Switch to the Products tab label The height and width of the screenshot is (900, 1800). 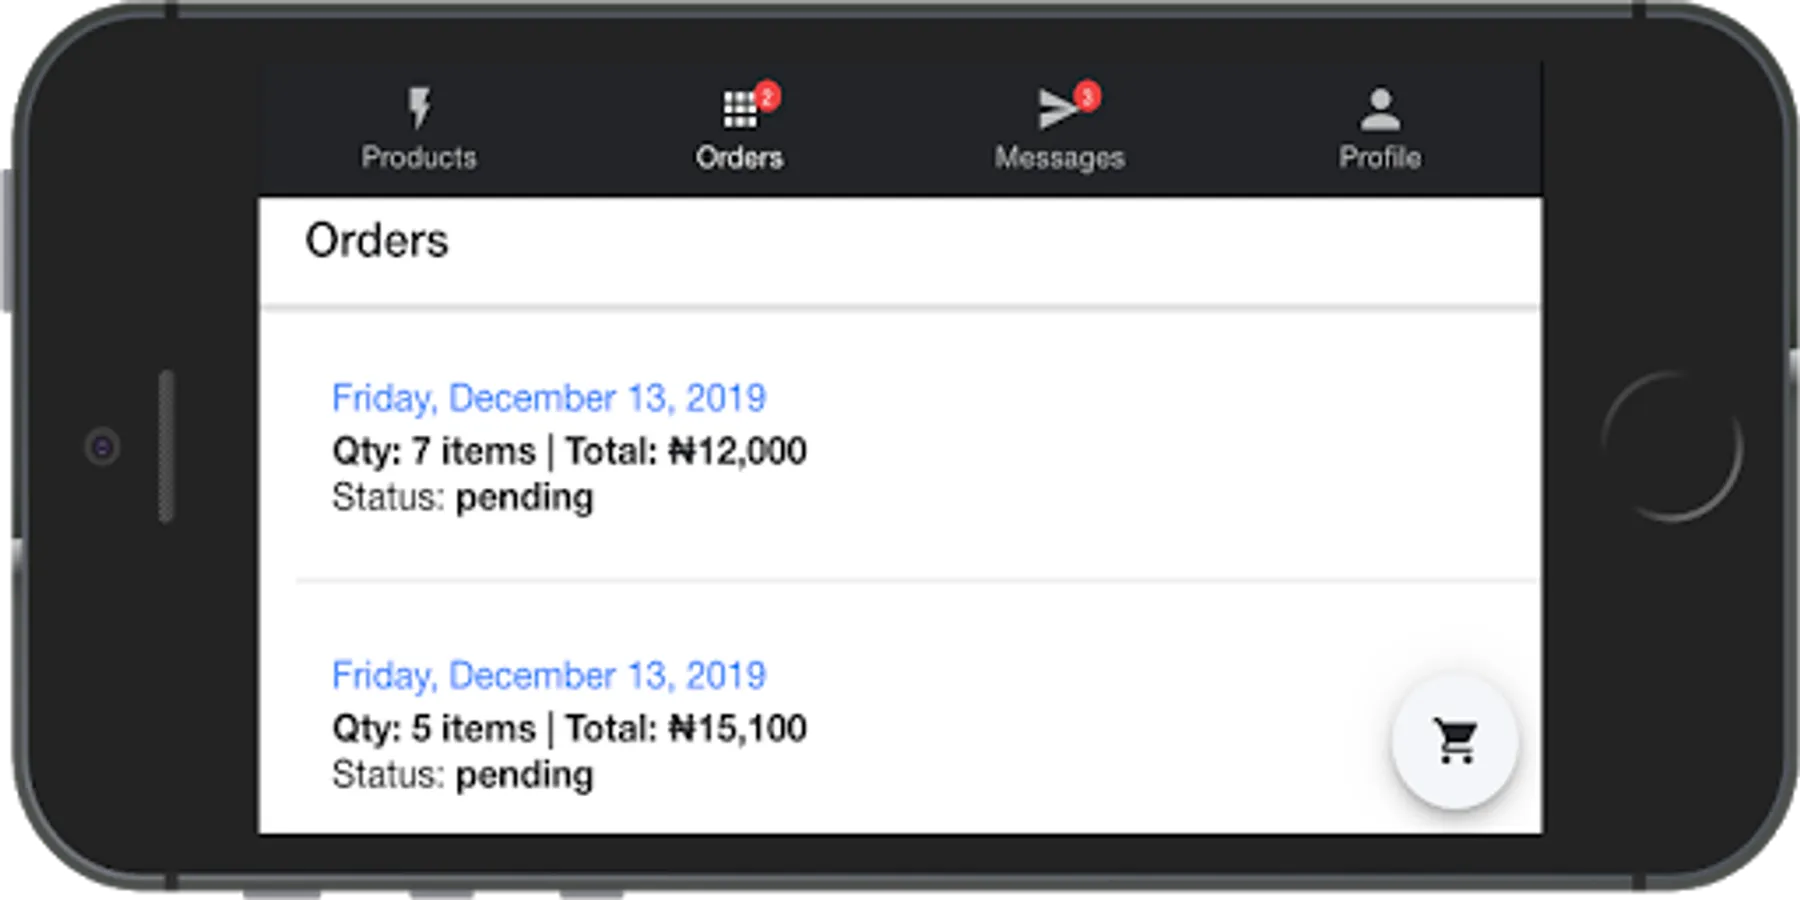point(419,158)
